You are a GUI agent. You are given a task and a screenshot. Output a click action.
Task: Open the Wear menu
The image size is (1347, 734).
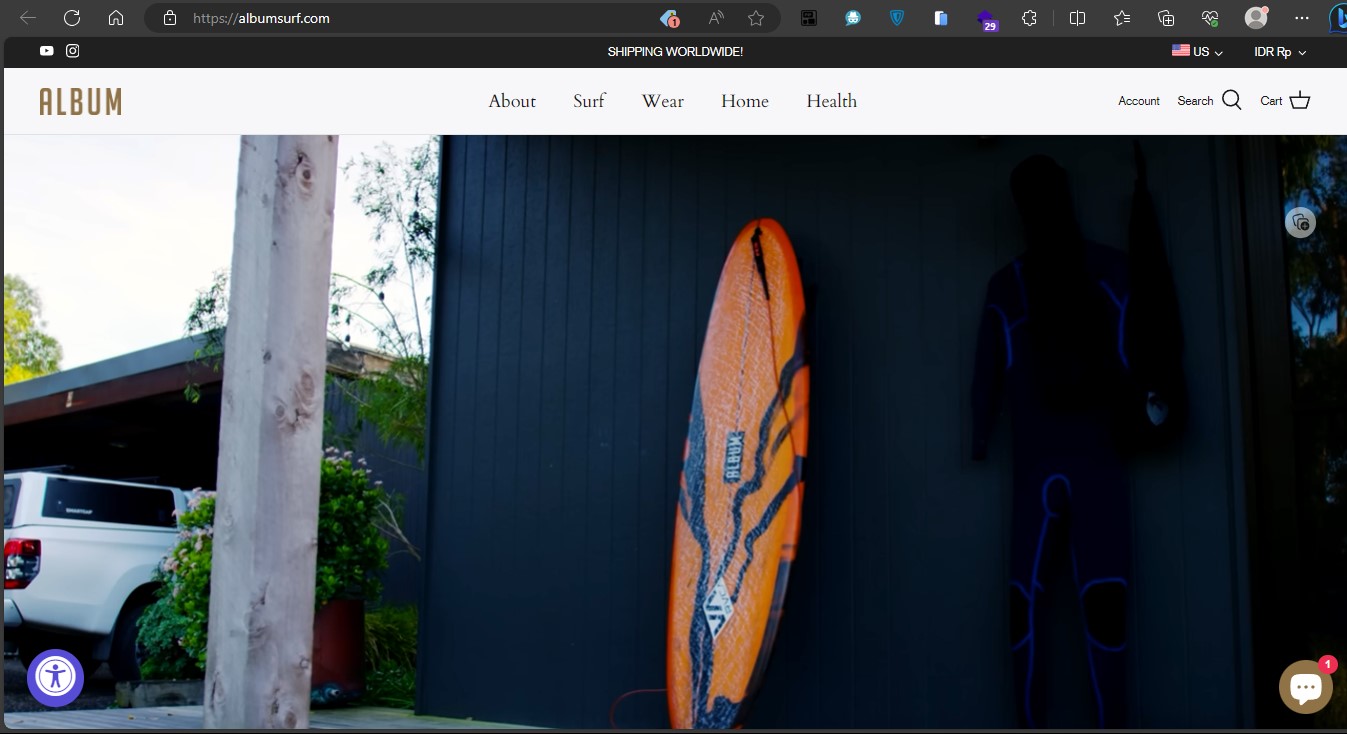point(663,101)
